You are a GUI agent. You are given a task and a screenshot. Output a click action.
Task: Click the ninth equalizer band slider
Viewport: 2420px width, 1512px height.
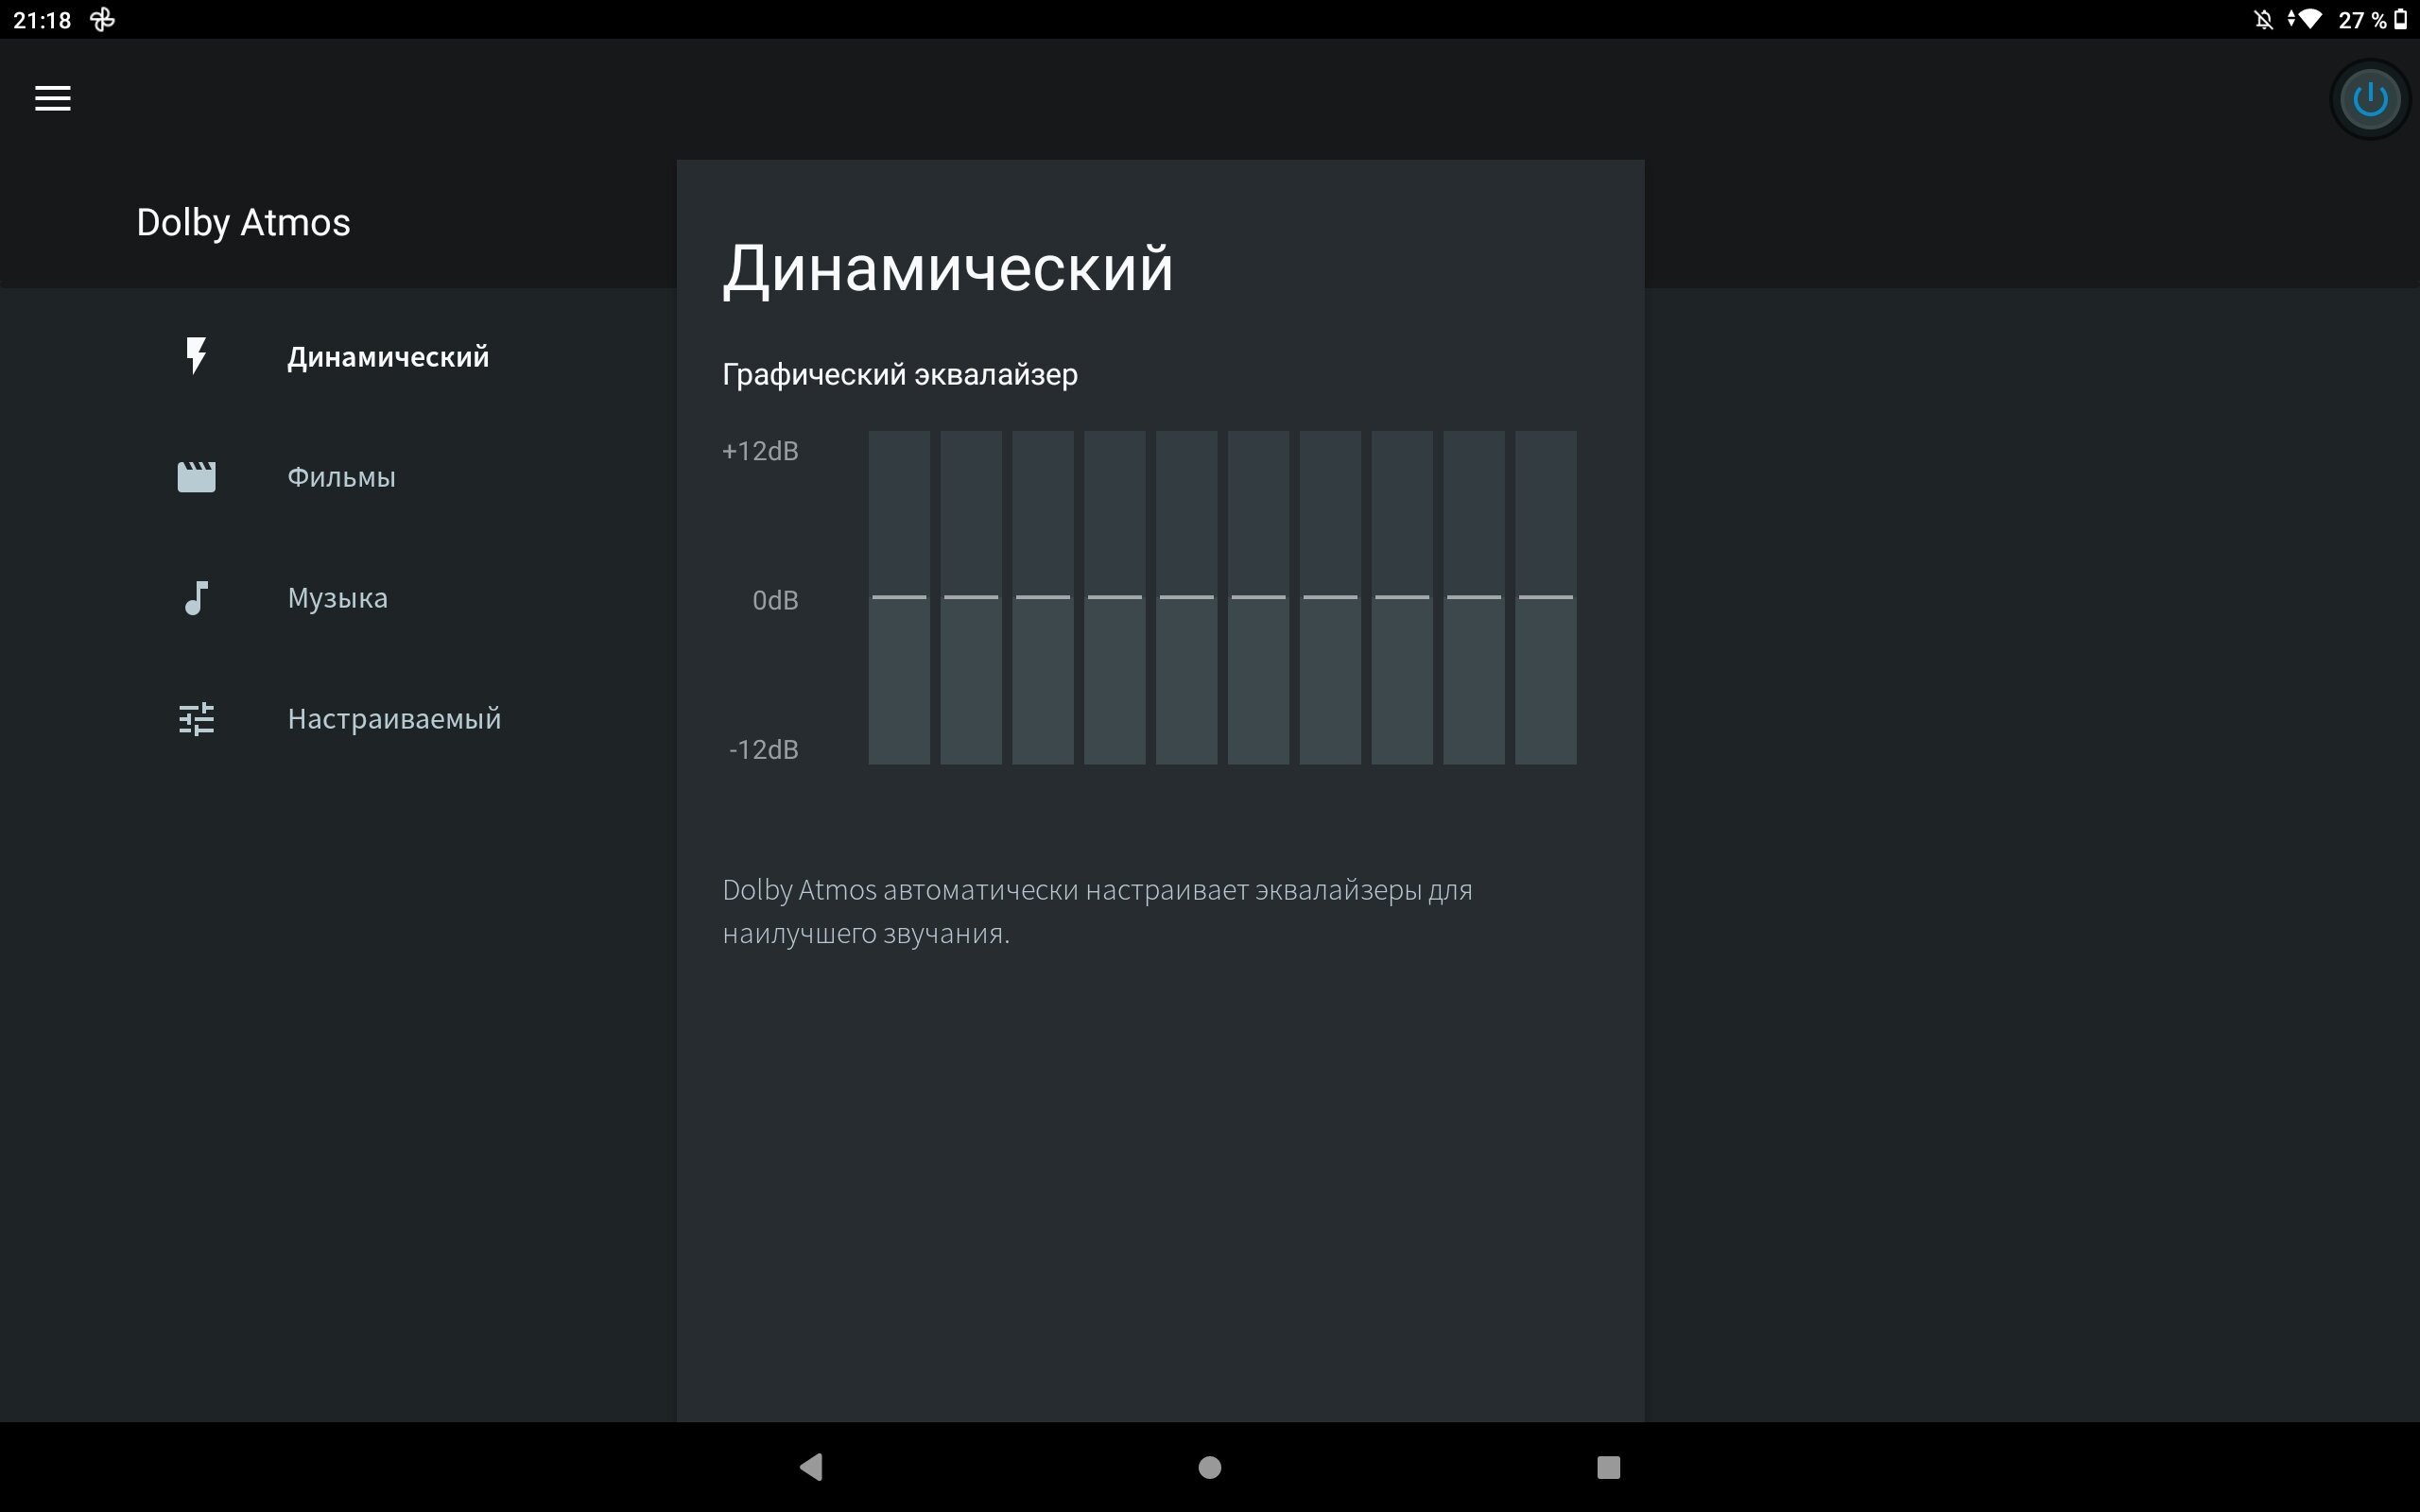1474,598
